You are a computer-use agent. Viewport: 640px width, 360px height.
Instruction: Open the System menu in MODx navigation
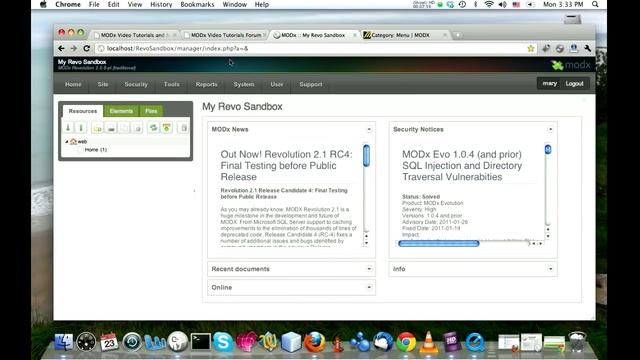click(x=244, y=84)
